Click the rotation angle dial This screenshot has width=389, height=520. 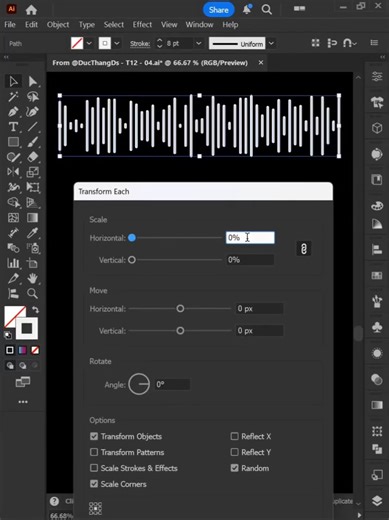(139, 384)
